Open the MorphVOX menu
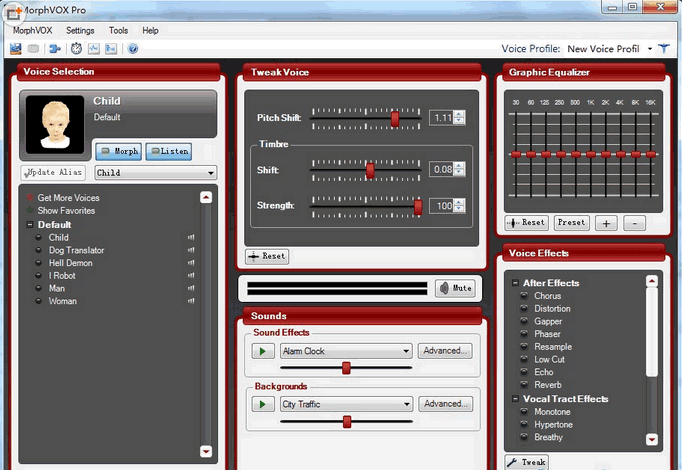Viewport: 682px width, 470px height. coord(33,30)
